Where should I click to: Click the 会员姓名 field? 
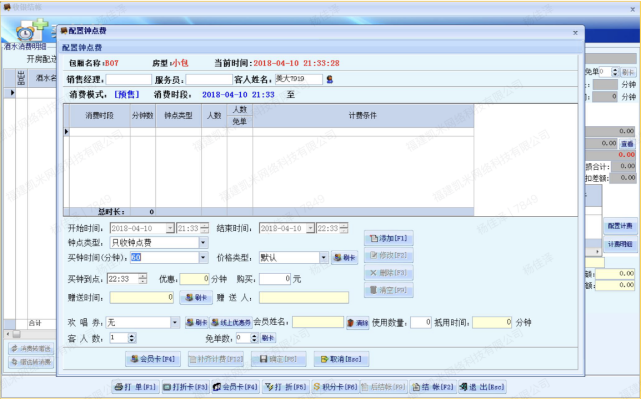[x=318, y=322]
